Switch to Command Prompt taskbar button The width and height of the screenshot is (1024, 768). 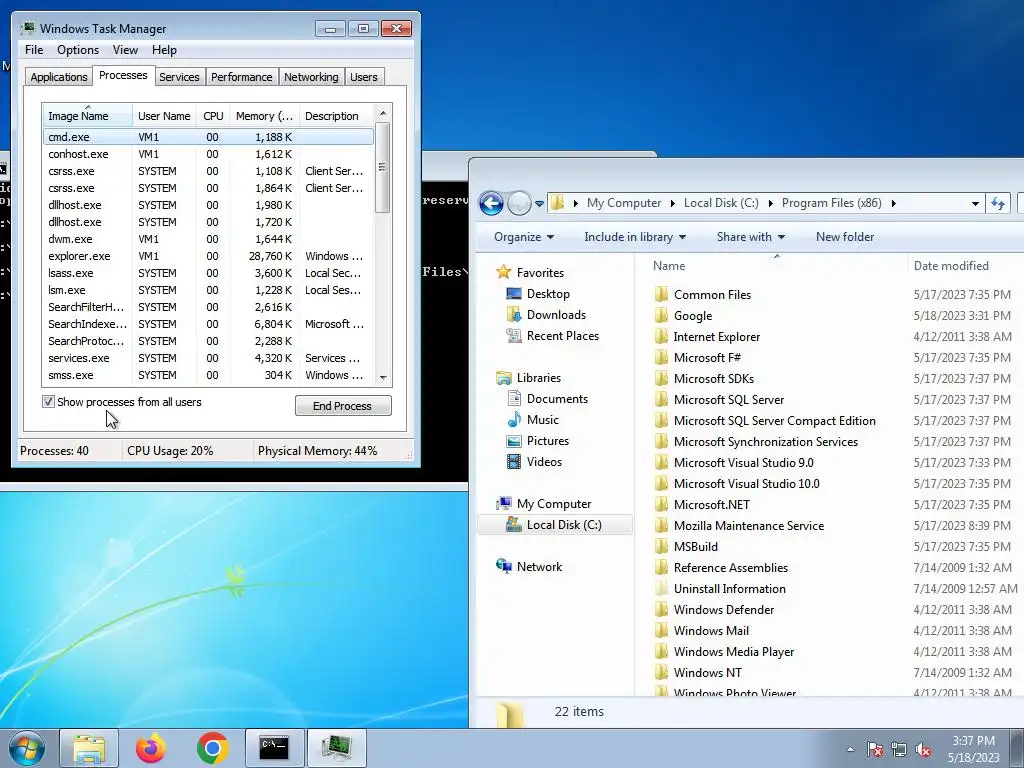click(274, 748)
